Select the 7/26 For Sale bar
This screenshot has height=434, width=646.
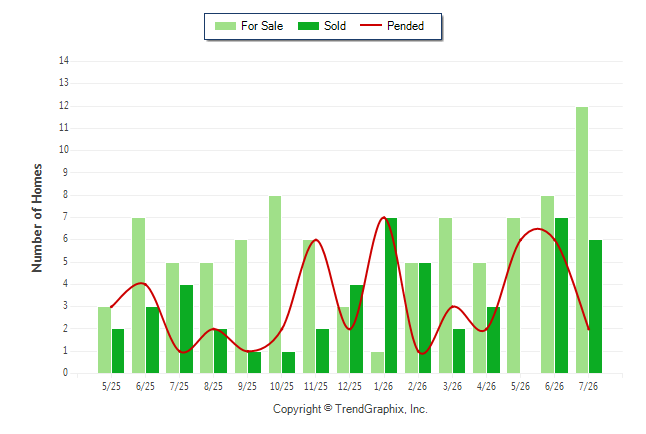point(582,240)
